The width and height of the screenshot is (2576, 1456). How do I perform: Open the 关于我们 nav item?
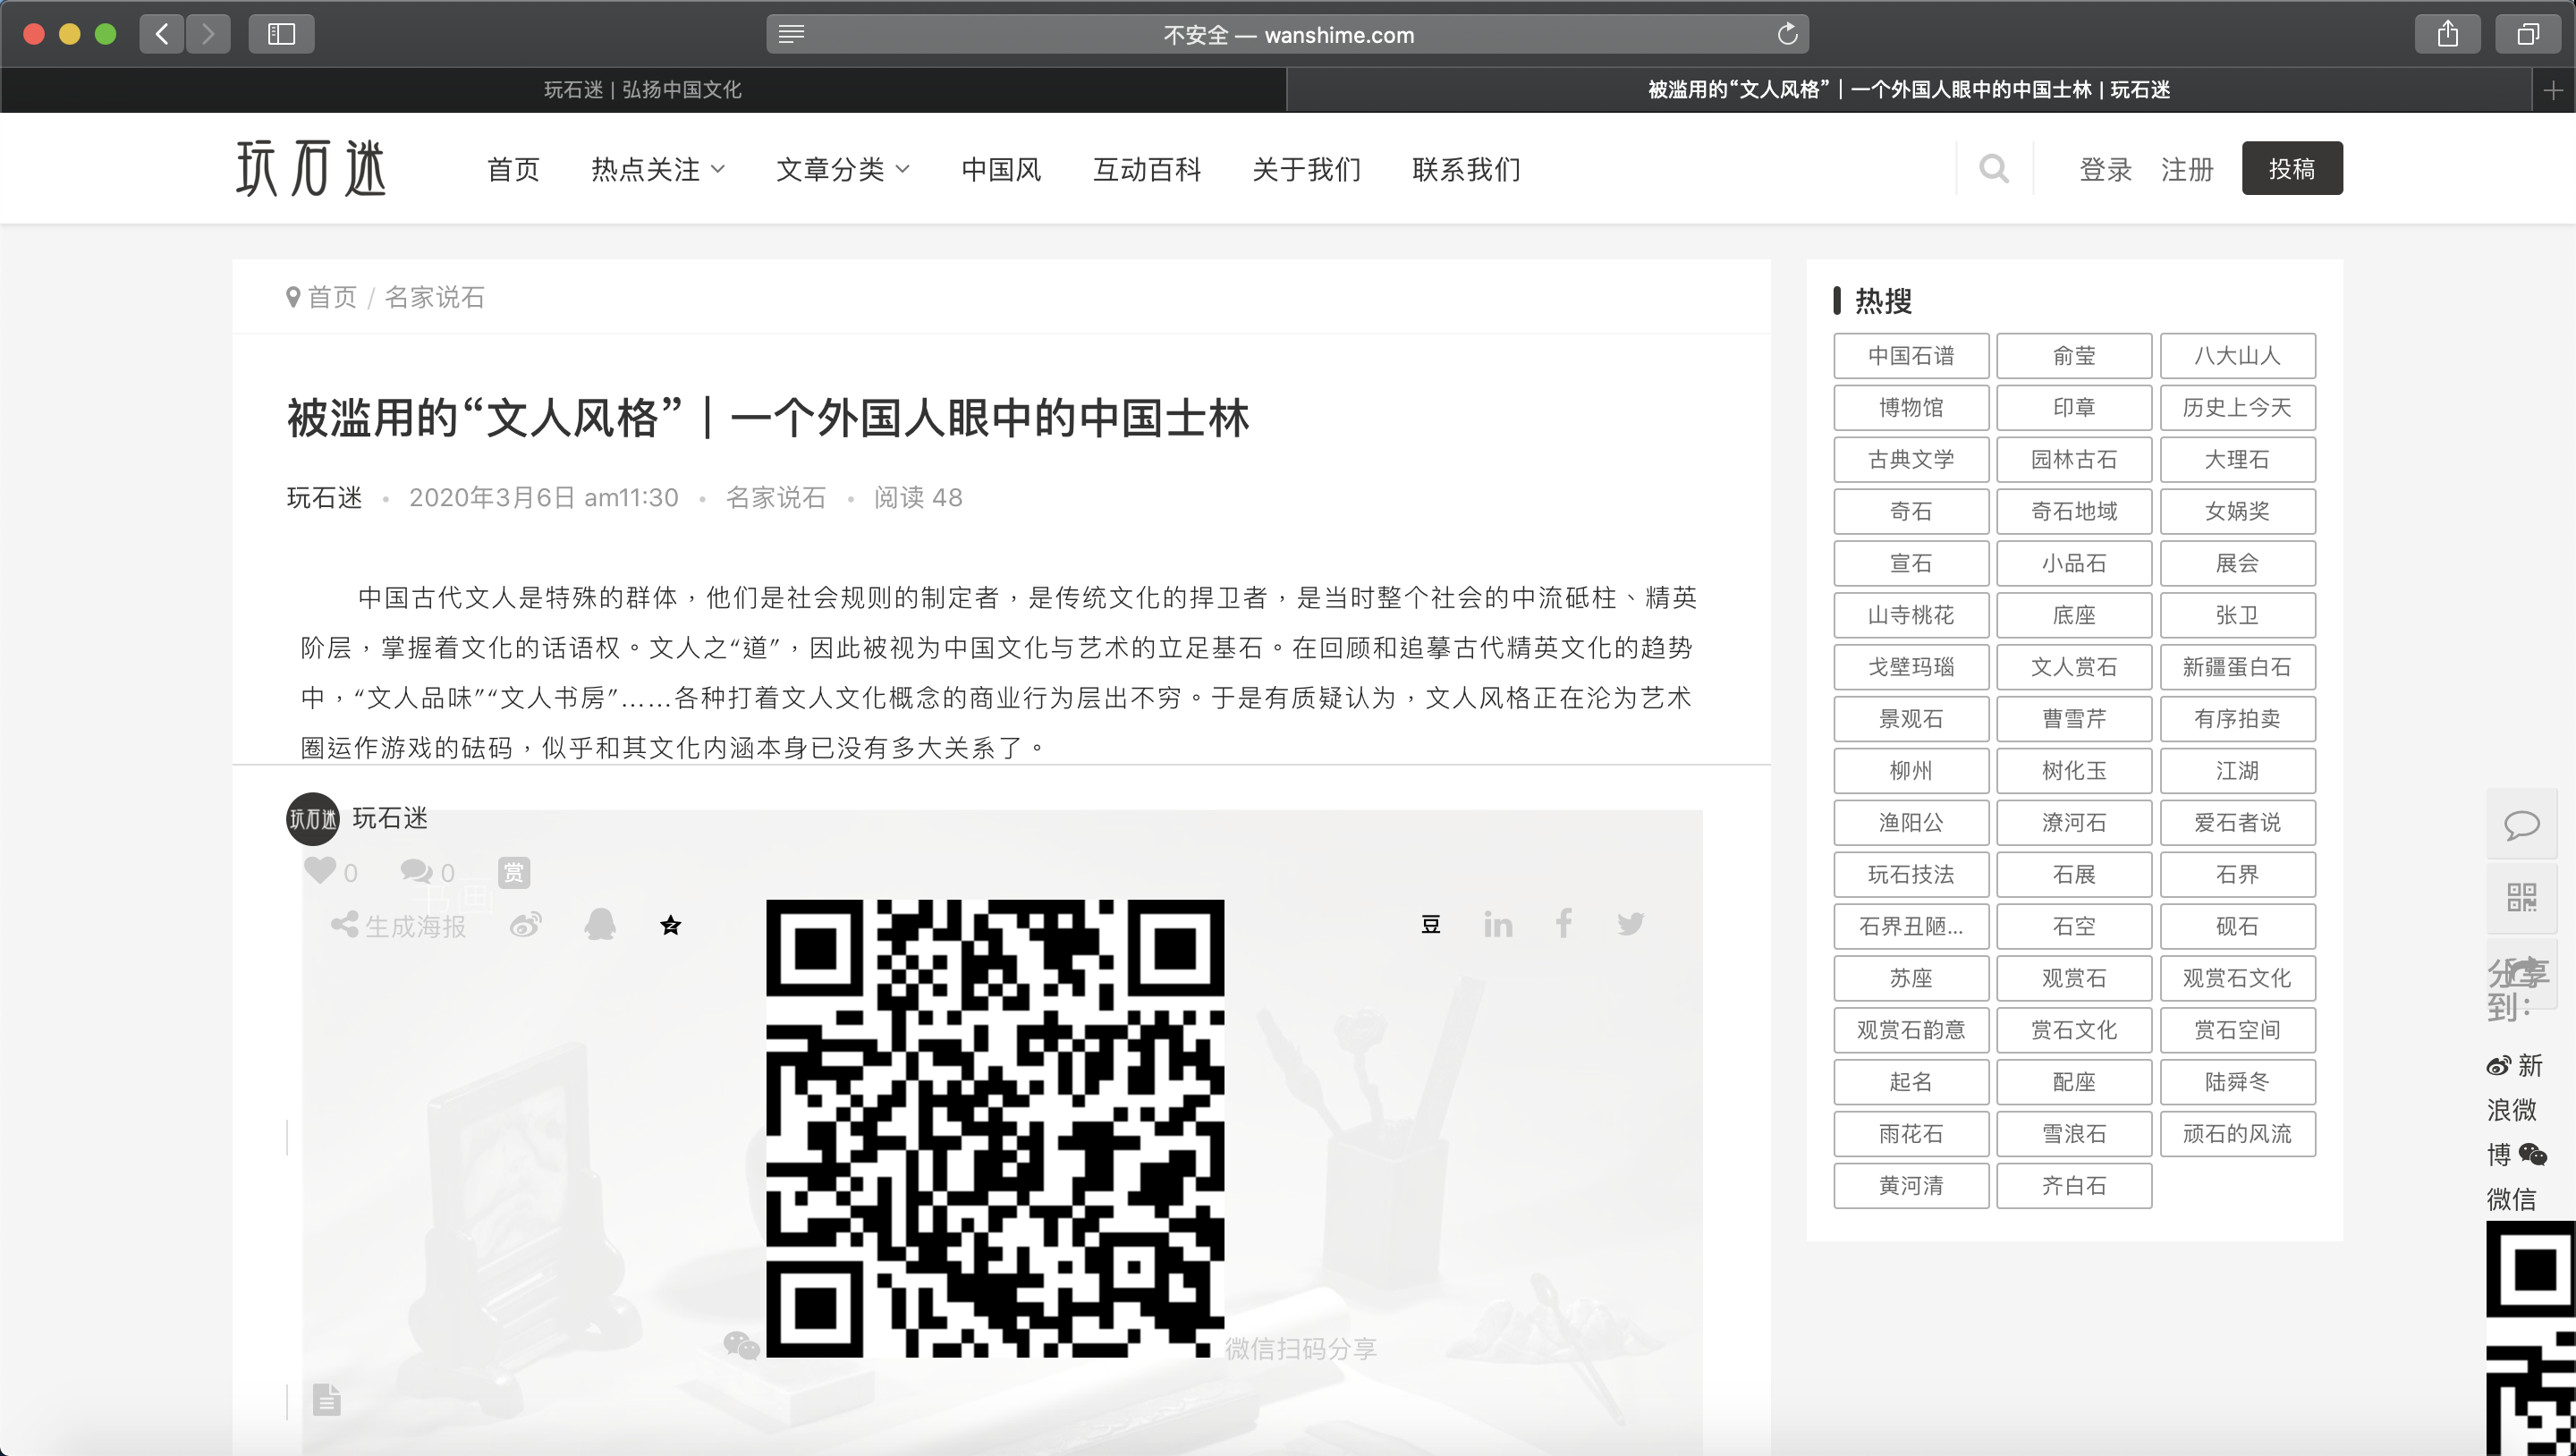click(x=1306, y=169)
